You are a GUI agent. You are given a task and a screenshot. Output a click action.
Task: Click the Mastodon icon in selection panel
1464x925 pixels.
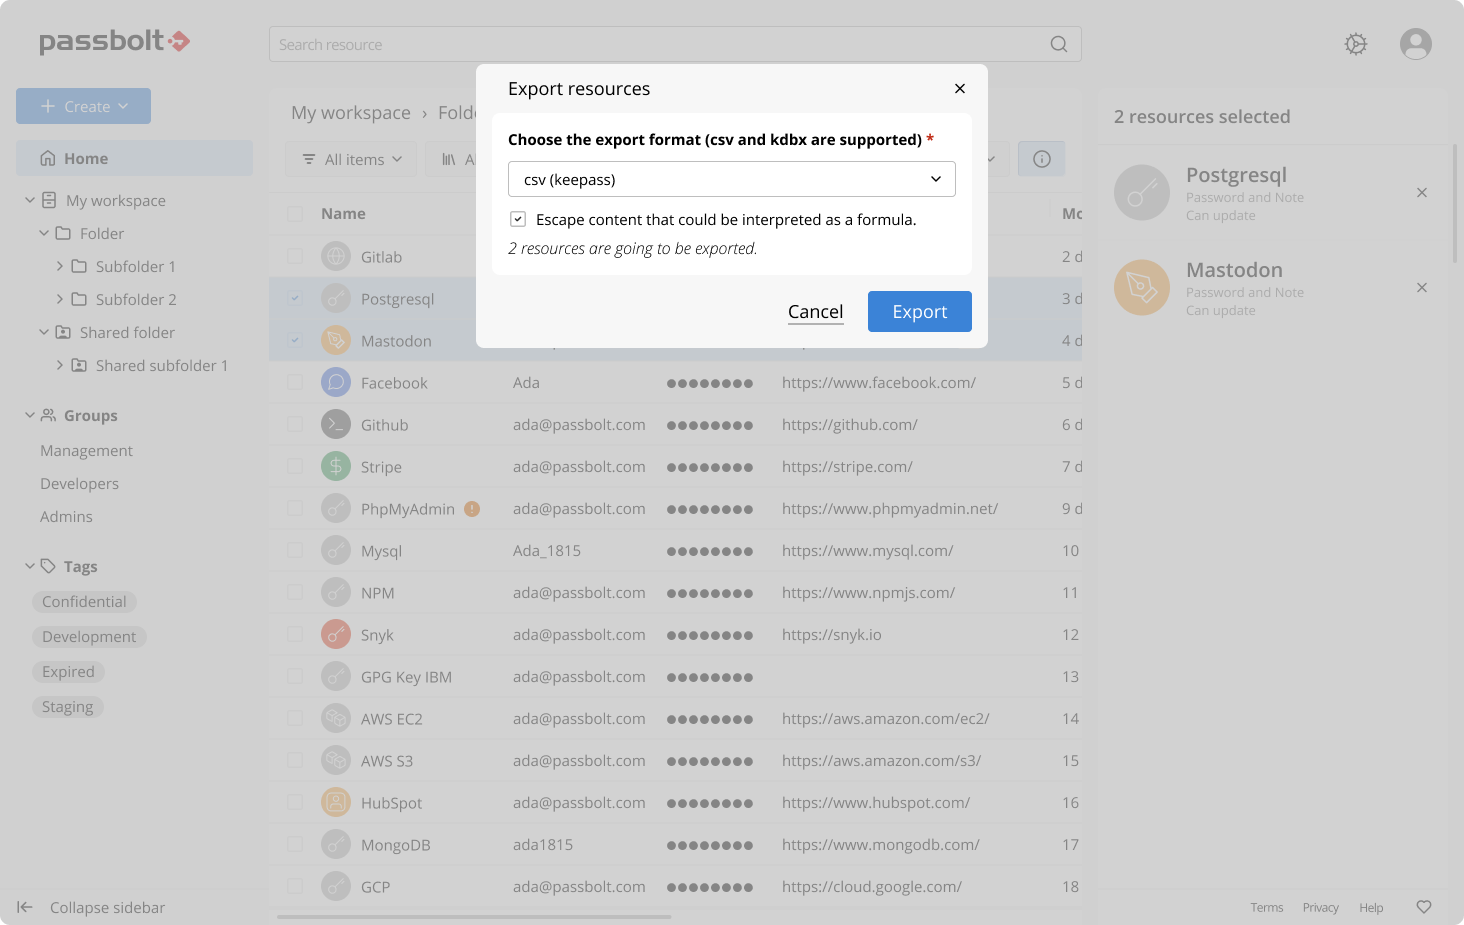1142,288
